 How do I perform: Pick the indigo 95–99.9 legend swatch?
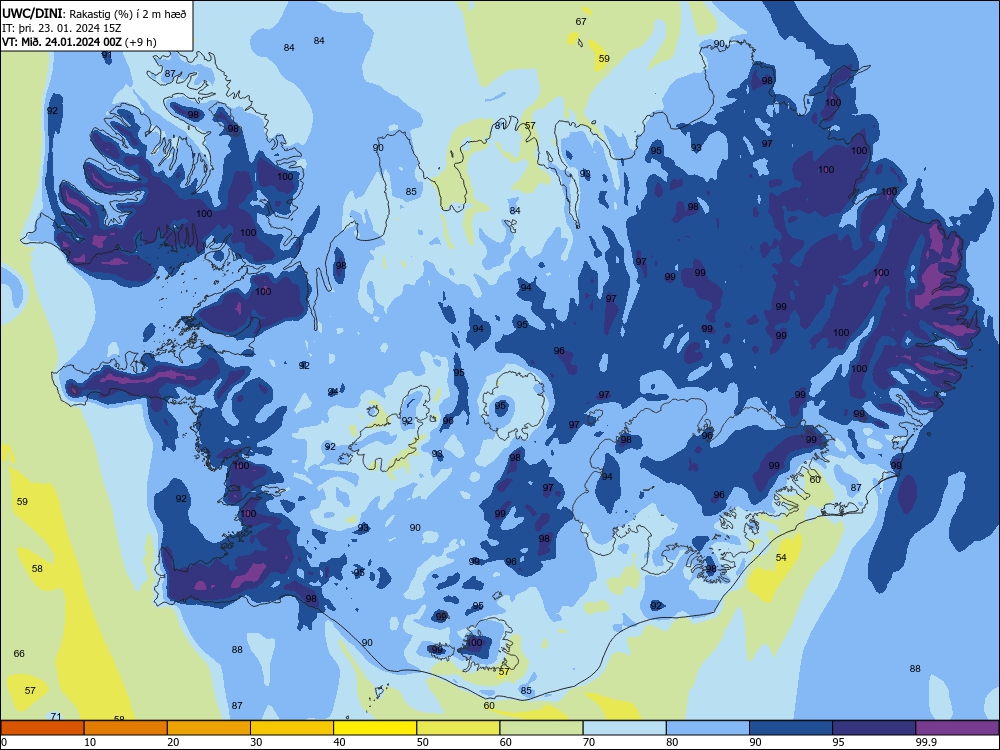point(874,728)
